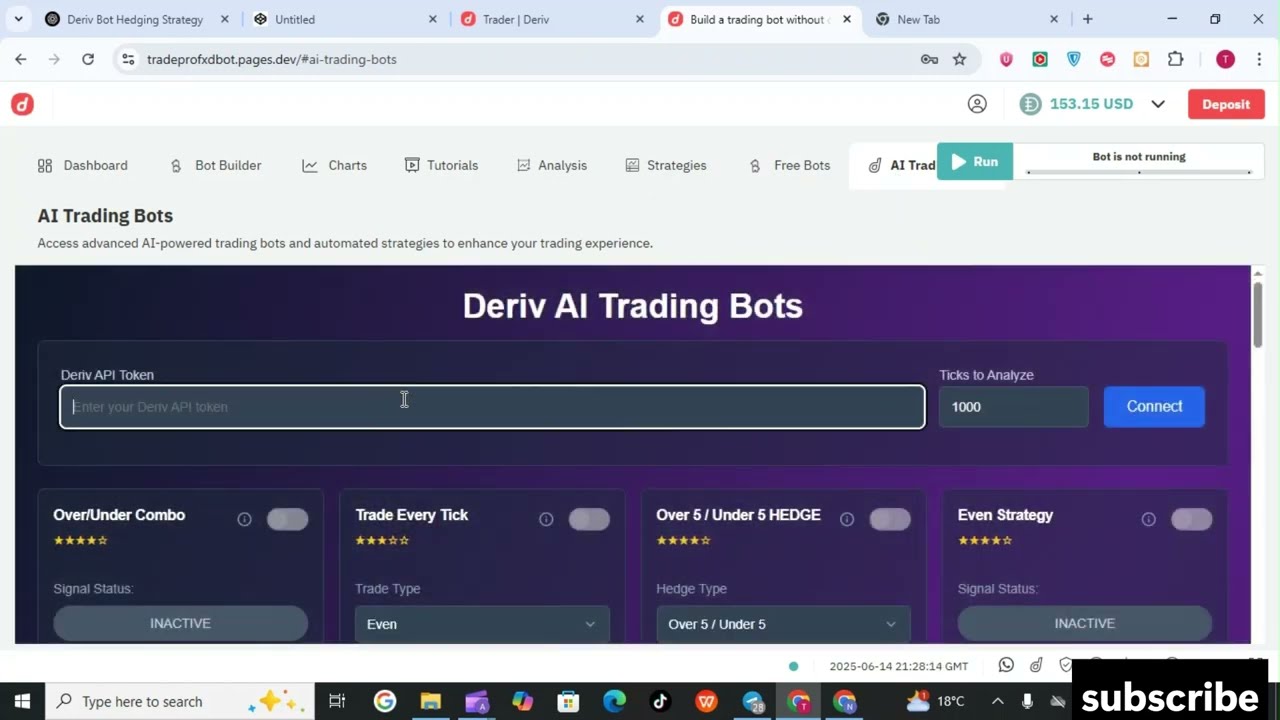
Task: Open the green video-play extension icon
Action: (1040, 59)
